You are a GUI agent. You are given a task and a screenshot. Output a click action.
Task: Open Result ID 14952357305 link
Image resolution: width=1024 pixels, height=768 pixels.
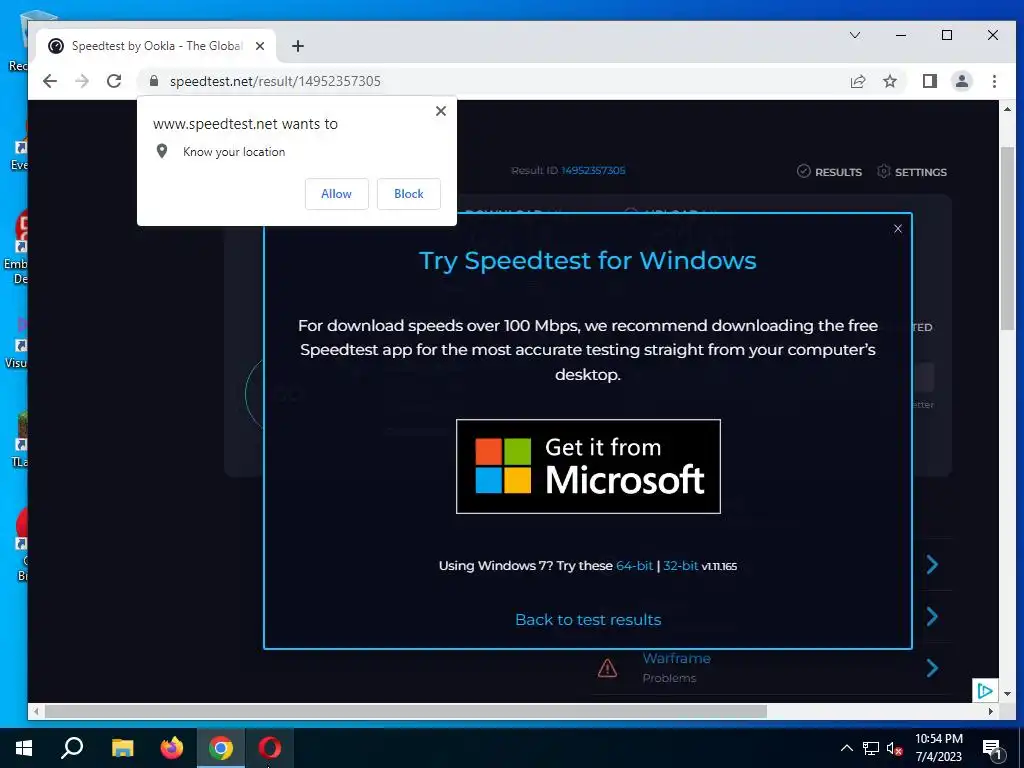593,170
